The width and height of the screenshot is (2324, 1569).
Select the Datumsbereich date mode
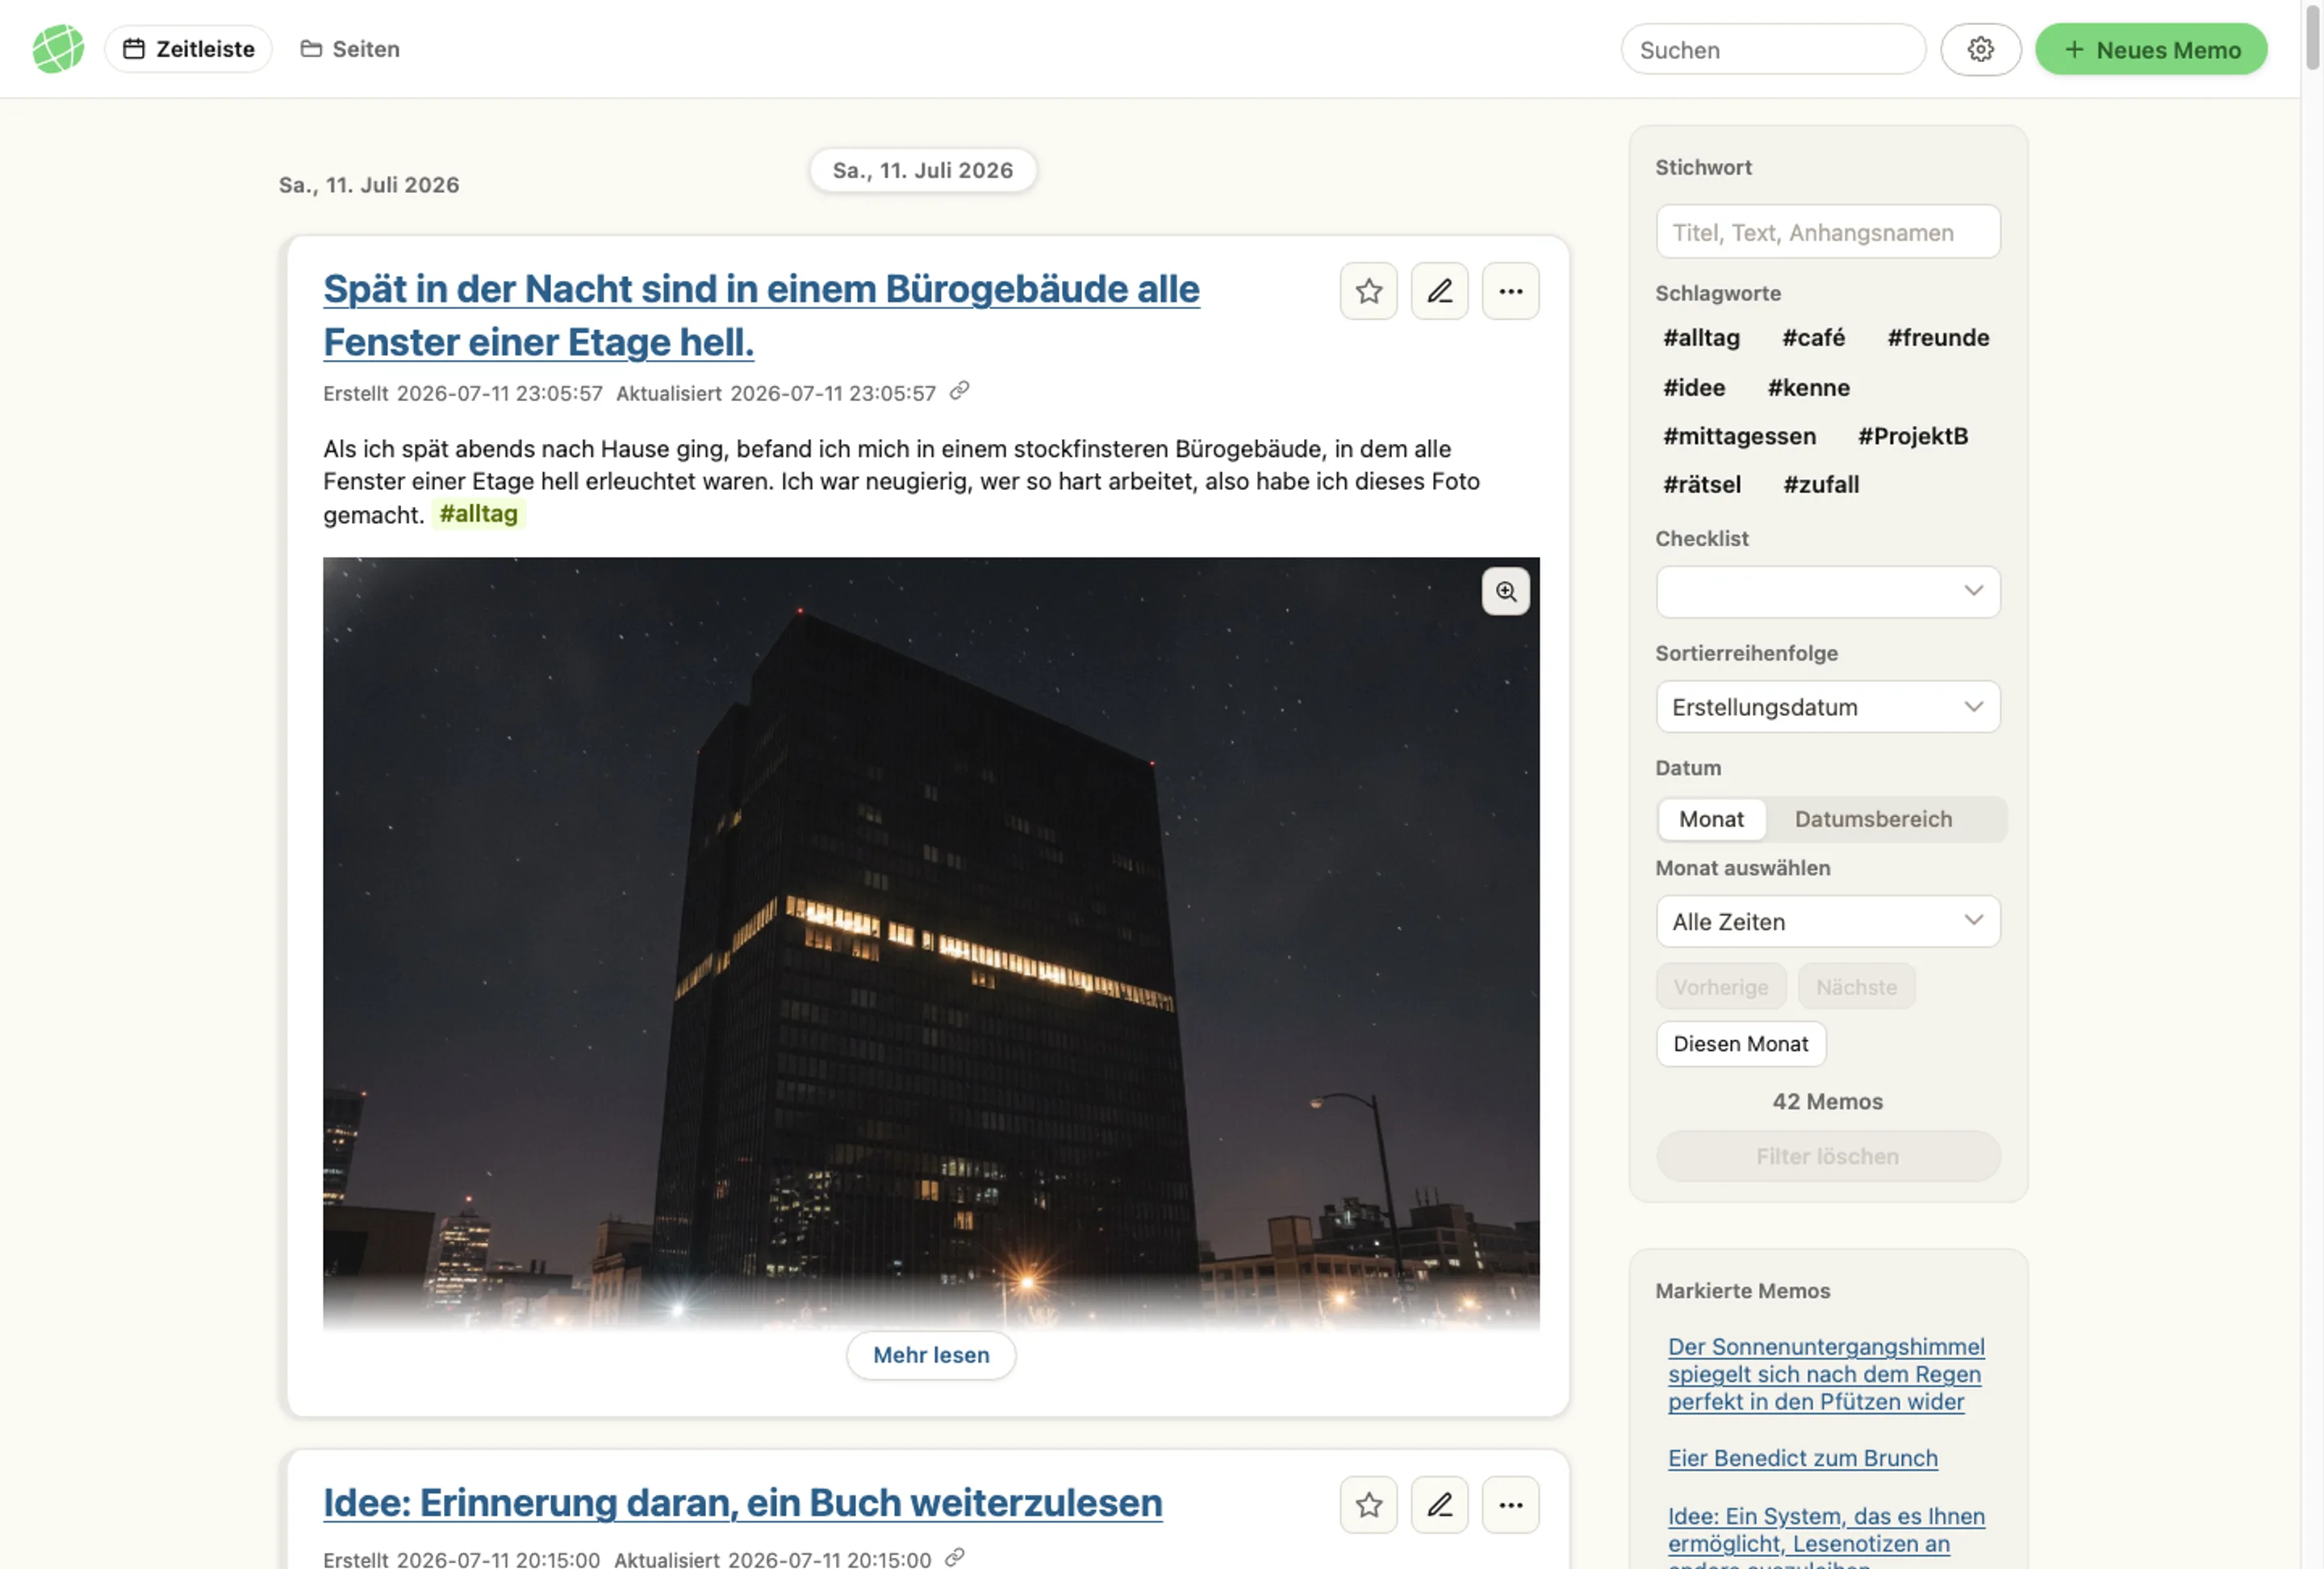[1873, 819]
